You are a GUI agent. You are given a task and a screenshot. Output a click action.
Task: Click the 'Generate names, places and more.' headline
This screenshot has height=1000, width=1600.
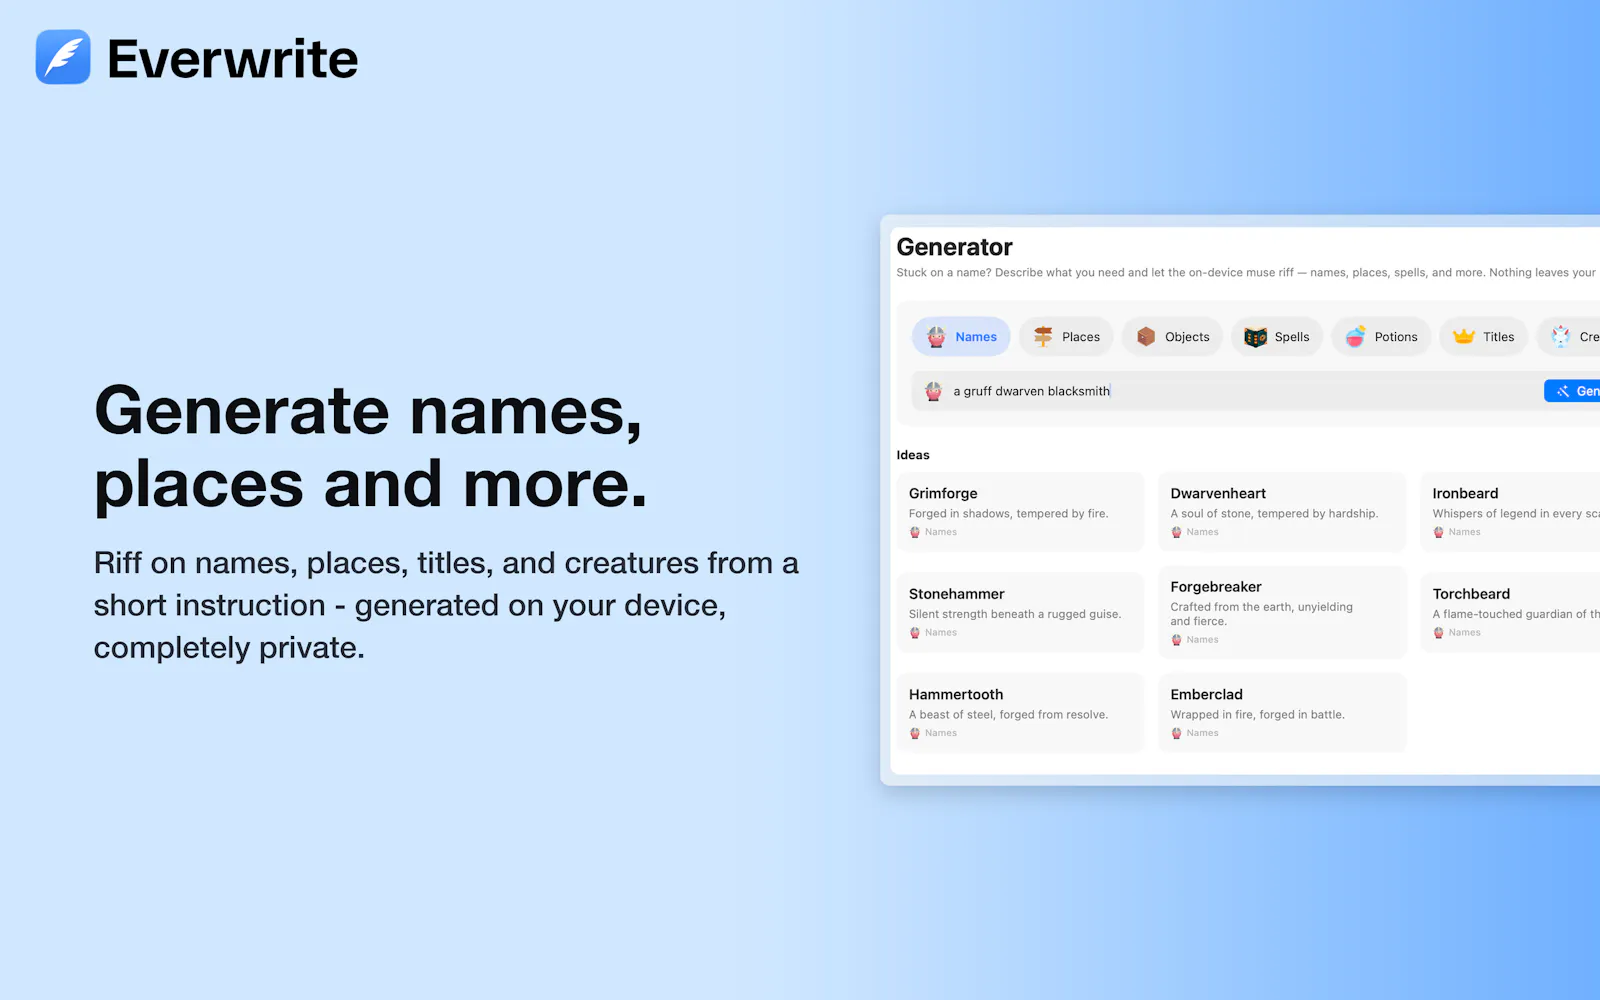click(371, 448)
